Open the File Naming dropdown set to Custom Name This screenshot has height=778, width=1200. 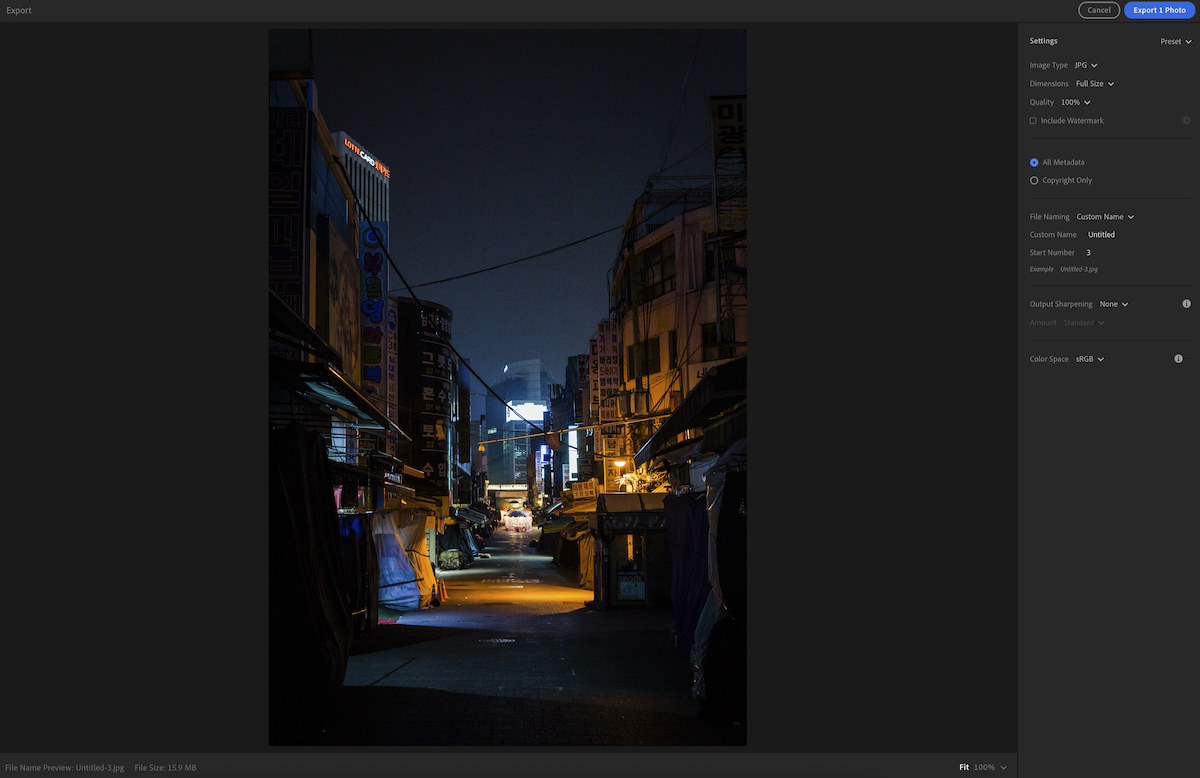pos(1103,216)
